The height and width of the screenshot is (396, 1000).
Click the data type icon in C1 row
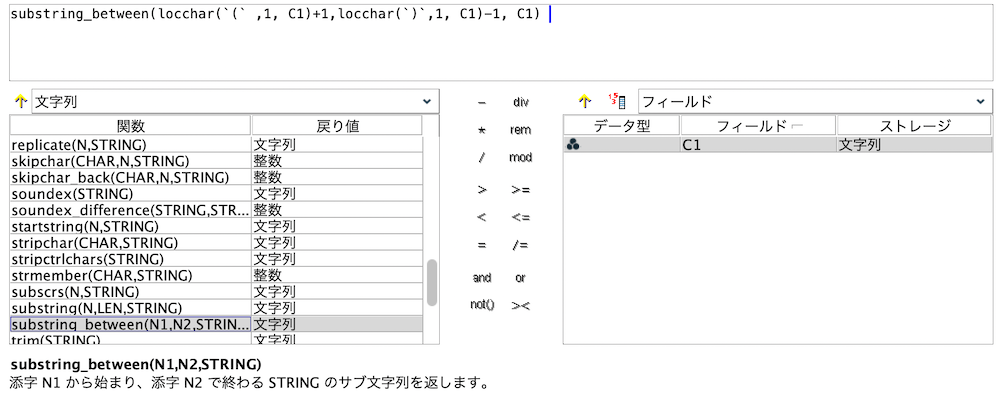pyautogui.click(x=573, y=145)
